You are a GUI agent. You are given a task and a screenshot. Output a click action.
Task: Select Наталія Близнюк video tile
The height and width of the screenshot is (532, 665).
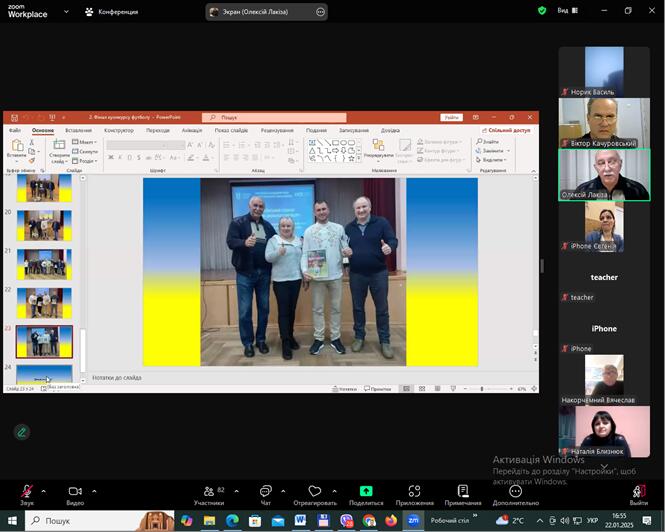click(604, 431)
